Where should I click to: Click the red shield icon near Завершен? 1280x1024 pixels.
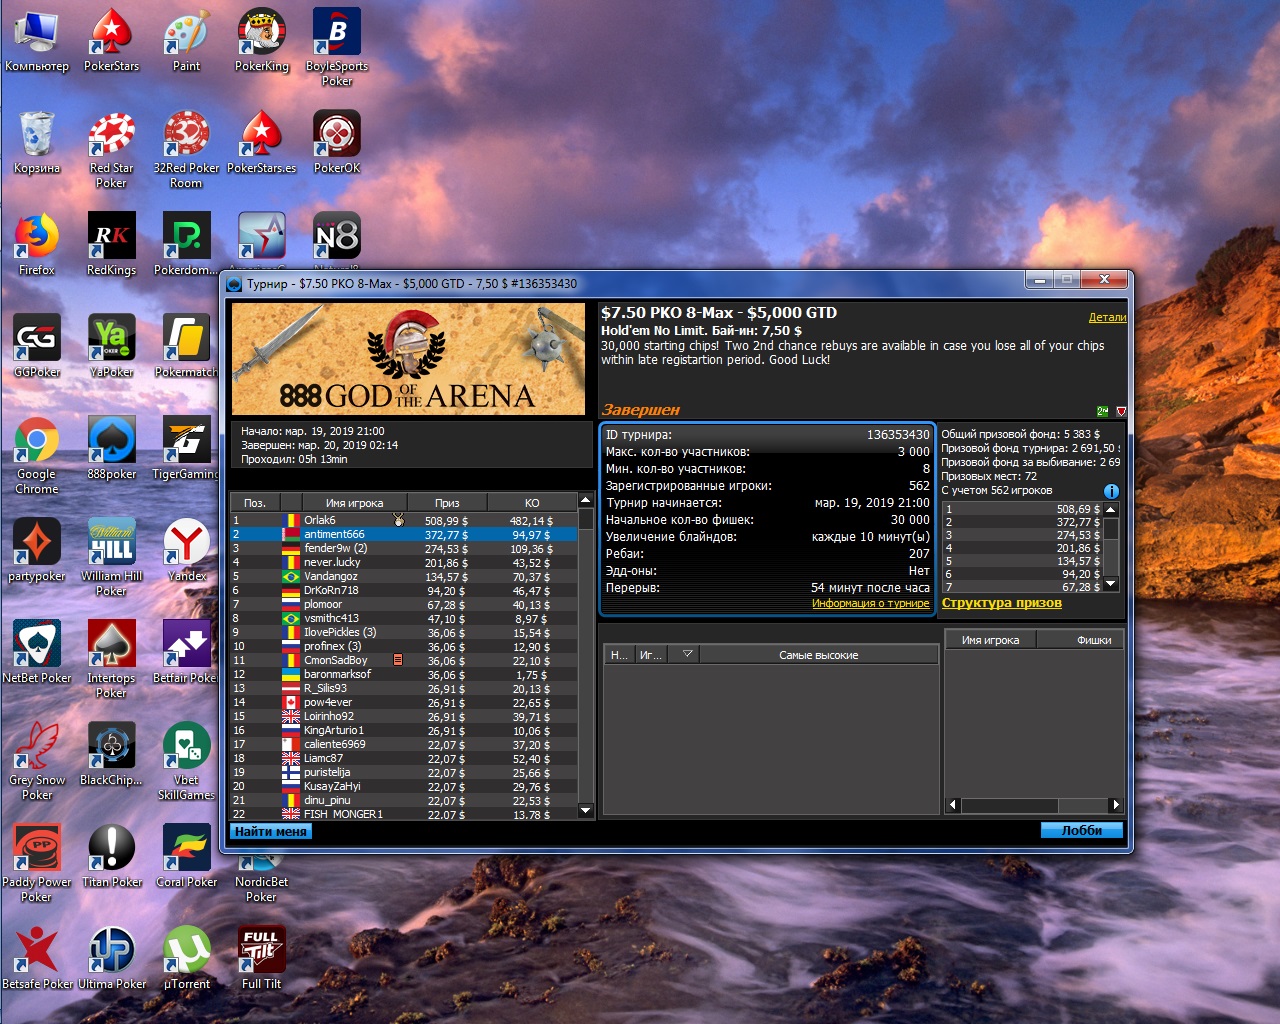point(1121,411)
